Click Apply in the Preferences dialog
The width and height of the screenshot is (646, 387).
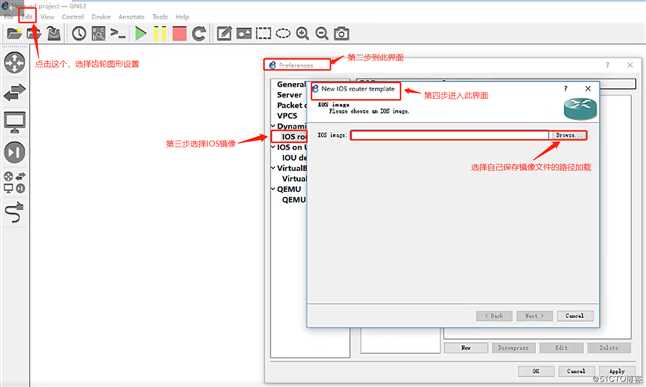(617, 371)
